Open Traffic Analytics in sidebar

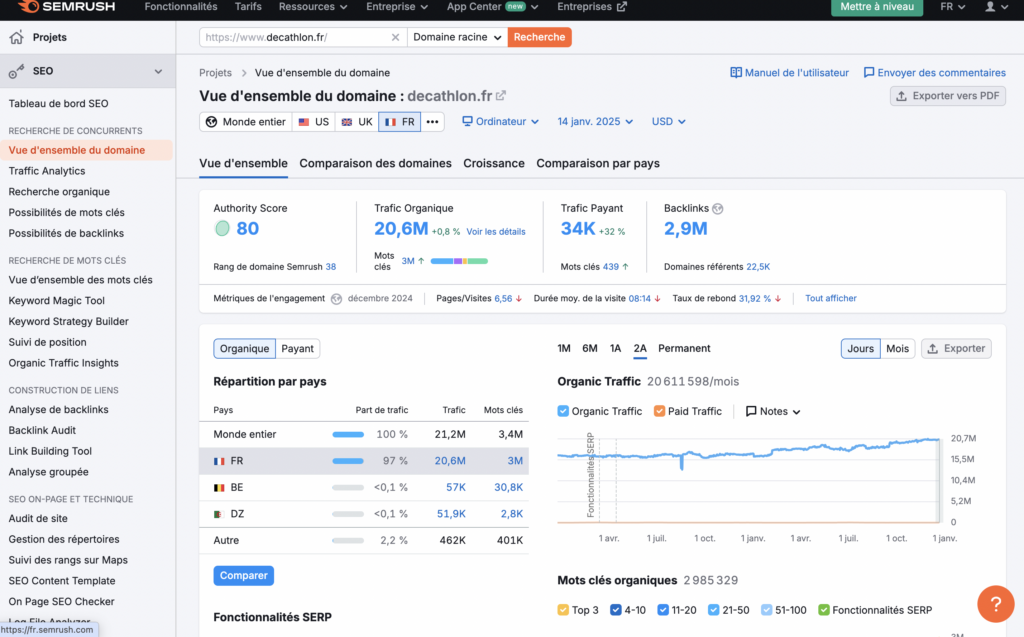47,171
